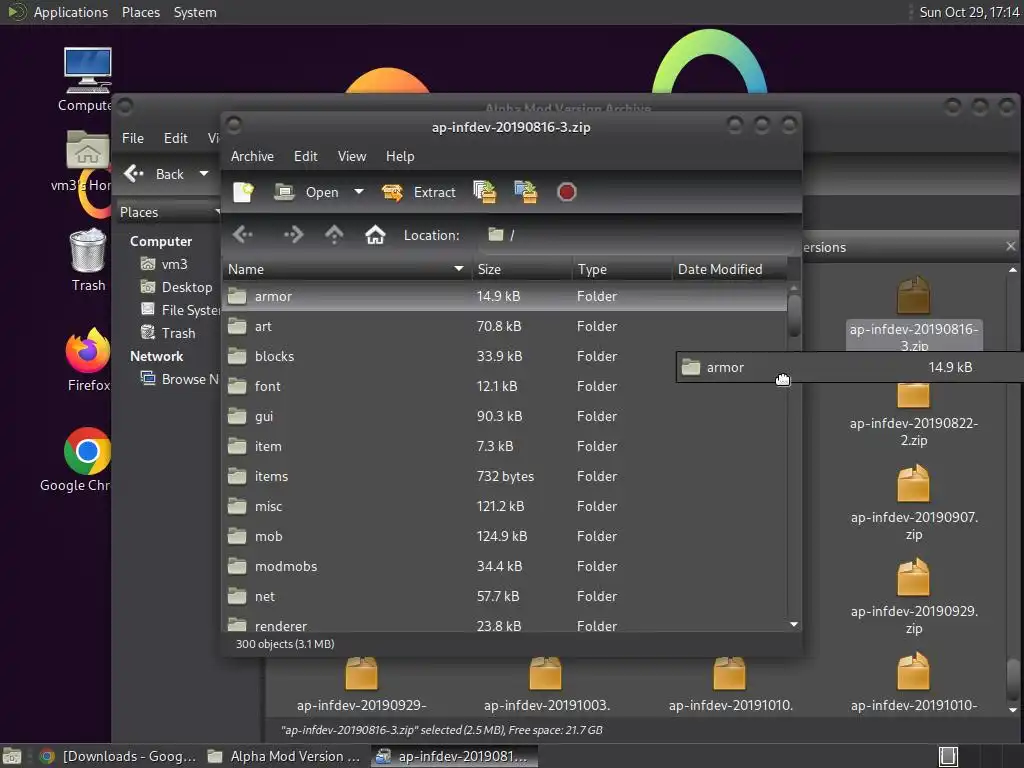Click the add files to archive icon
1024x768 pixels.
point(485,192)
